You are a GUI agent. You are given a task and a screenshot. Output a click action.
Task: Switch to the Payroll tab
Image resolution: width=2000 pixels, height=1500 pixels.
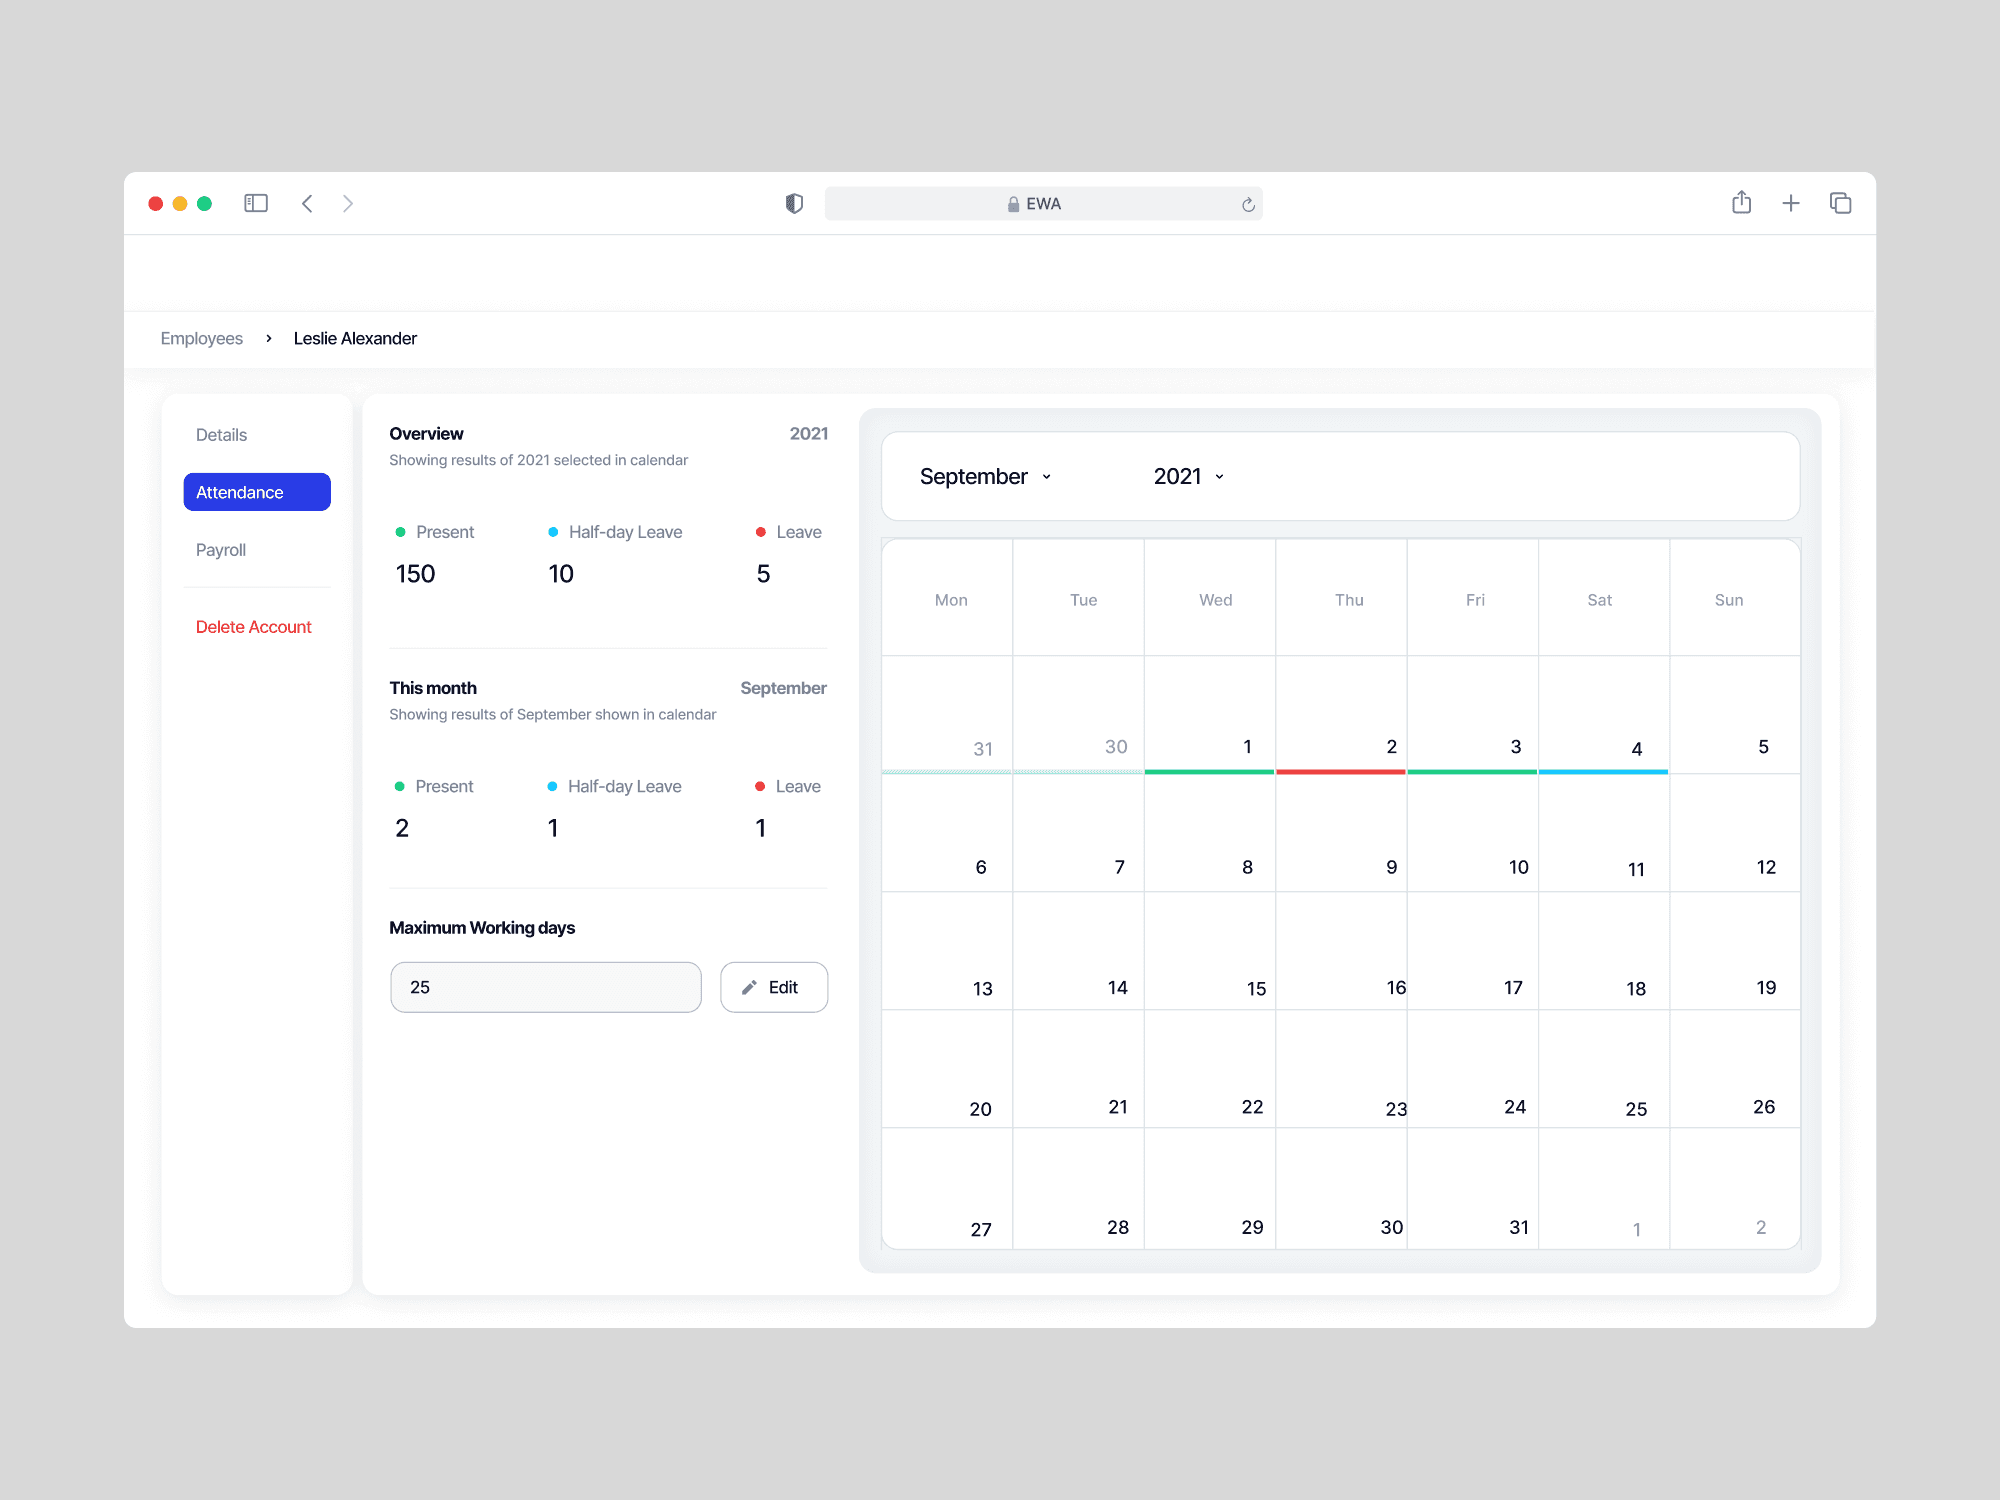point(220,549)
